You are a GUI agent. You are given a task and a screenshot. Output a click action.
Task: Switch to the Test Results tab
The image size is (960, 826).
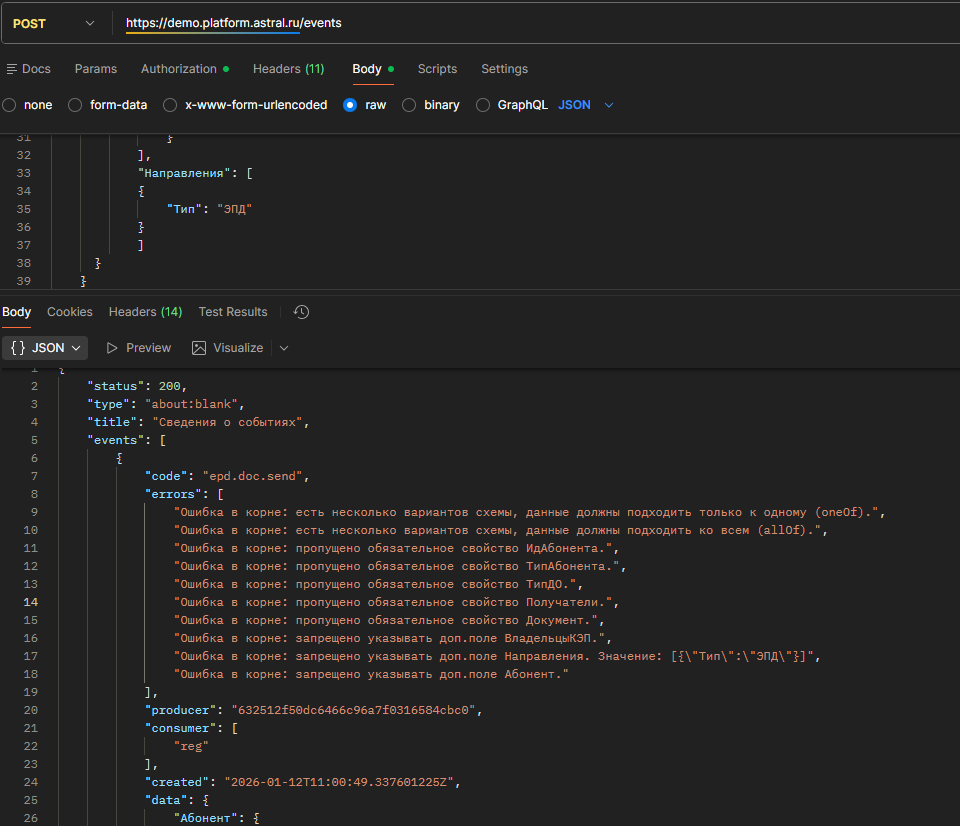click(233, 312)
